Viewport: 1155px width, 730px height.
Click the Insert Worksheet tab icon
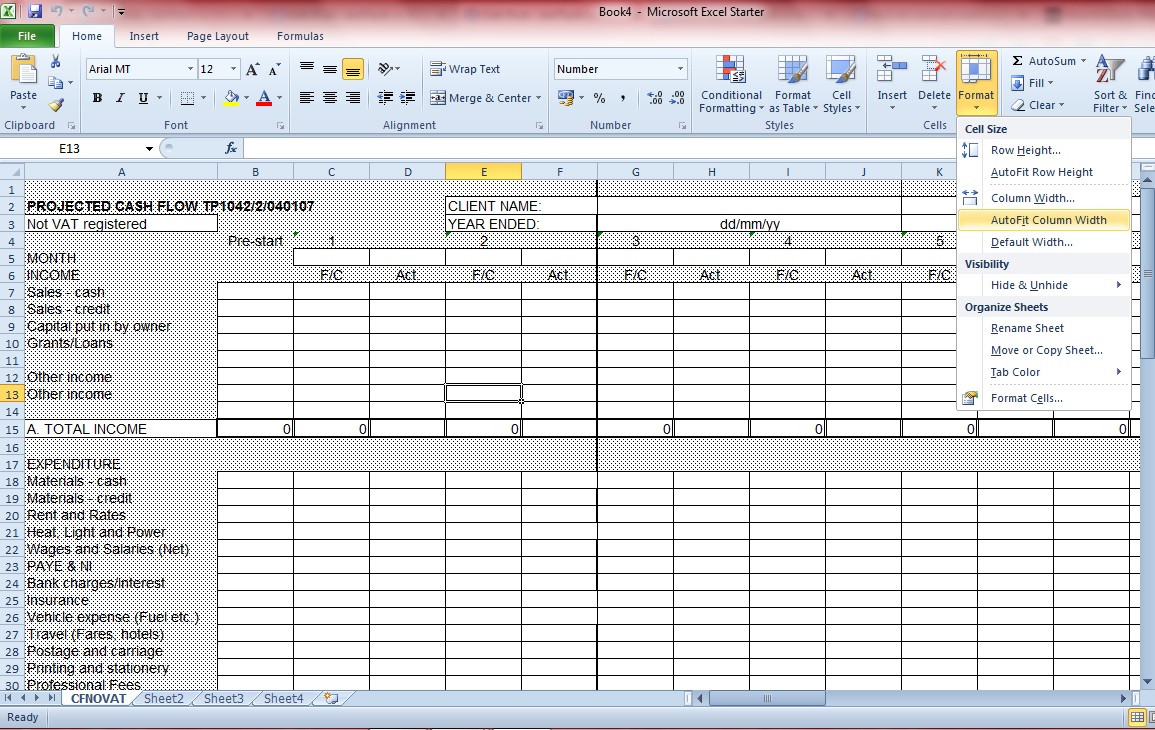[x=330, y=699]
